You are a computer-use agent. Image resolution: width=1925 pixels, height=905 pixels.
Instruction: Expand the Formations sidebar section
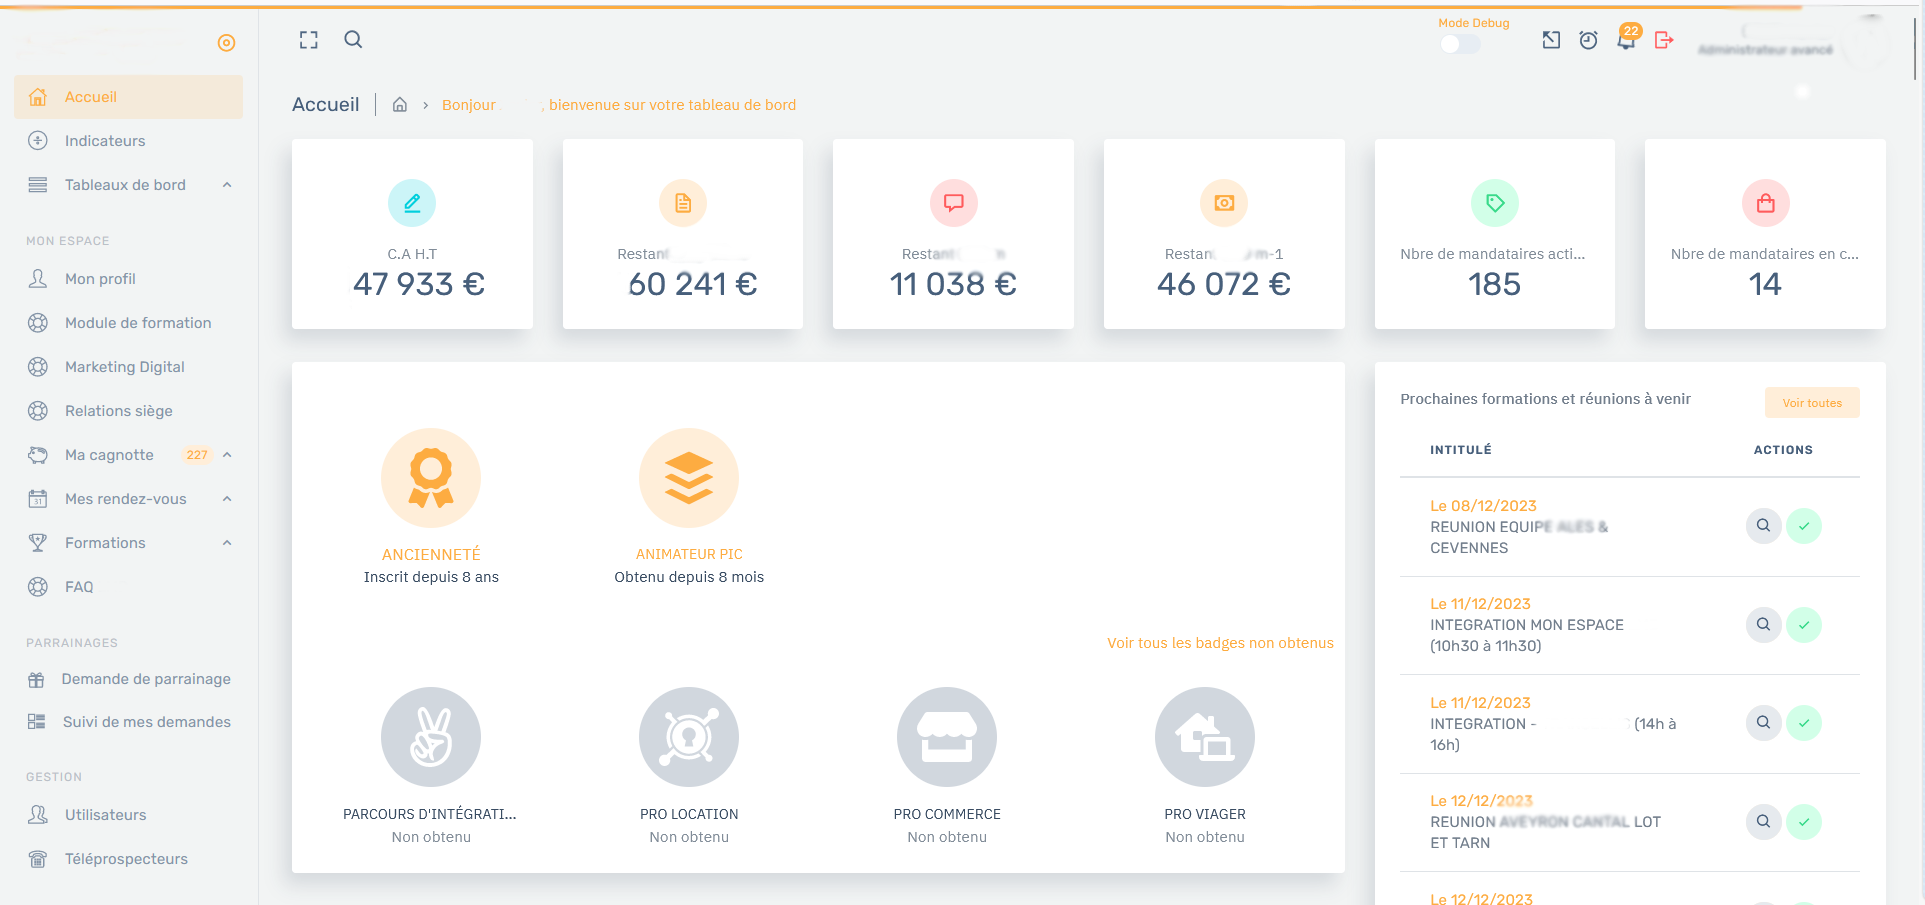pyautogui.click(x=227, y=543)
